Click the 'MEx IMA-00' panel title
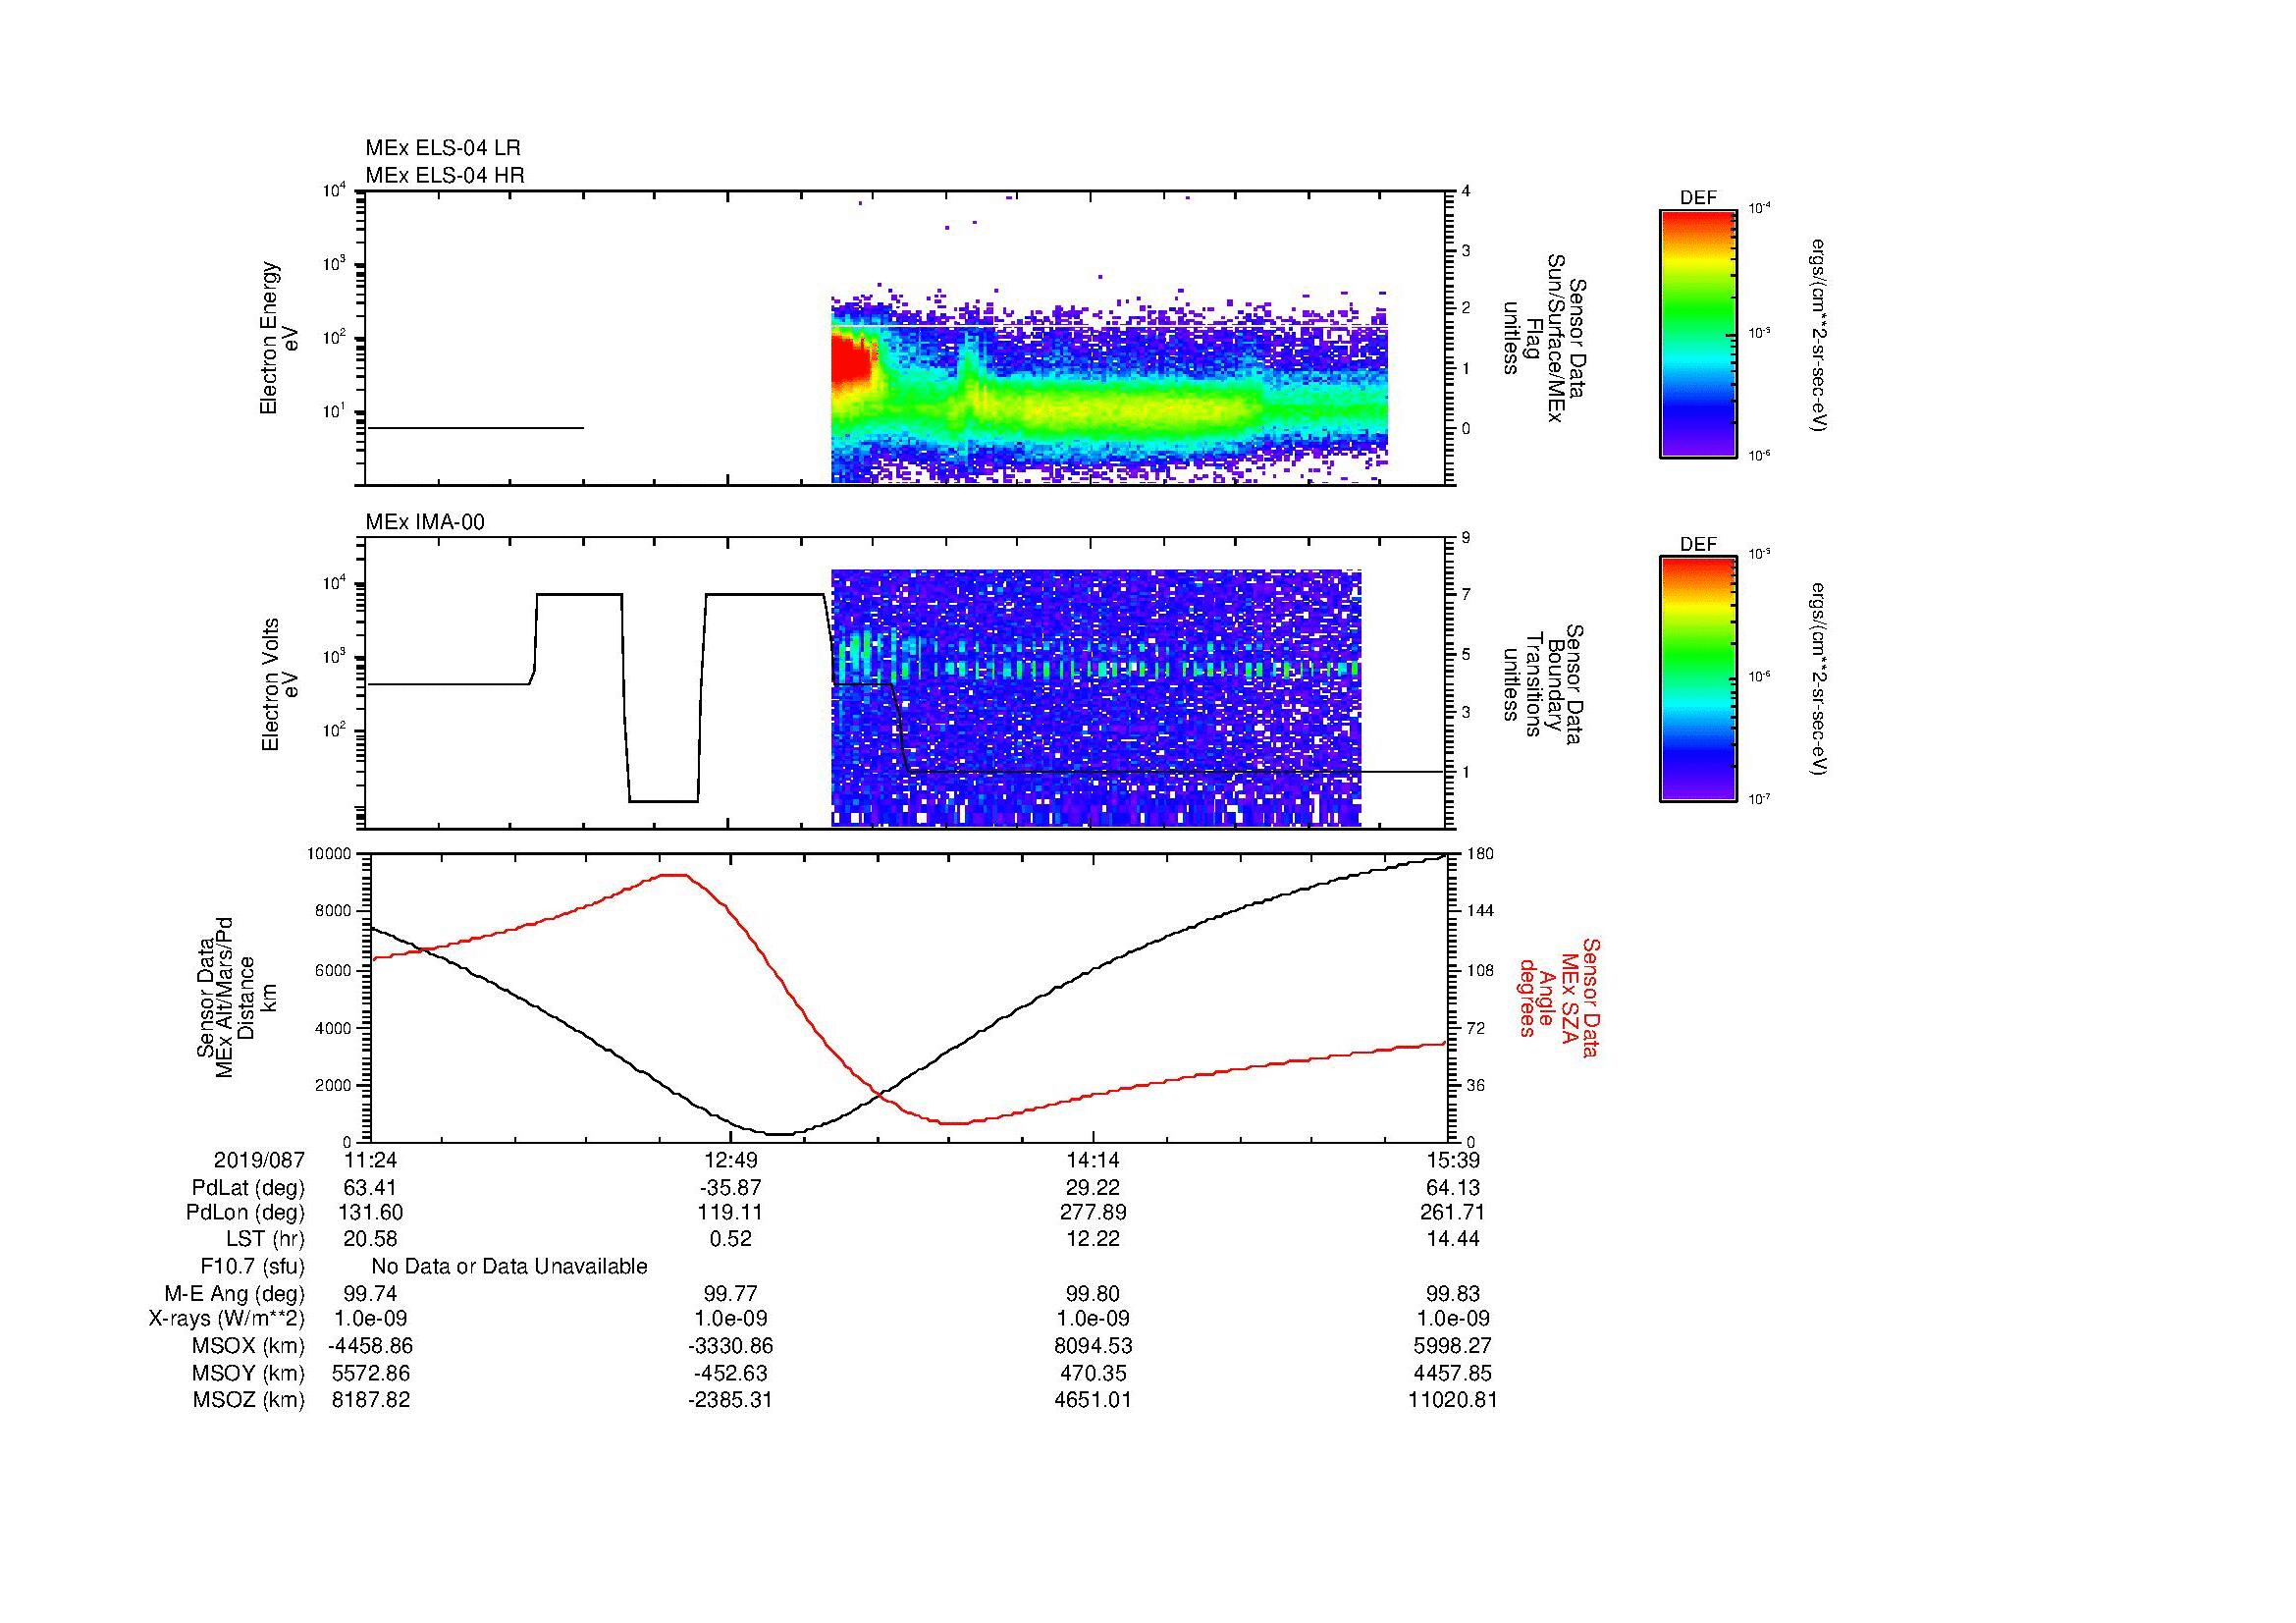Screen dimensions: 2296x1623 [425, 522]
